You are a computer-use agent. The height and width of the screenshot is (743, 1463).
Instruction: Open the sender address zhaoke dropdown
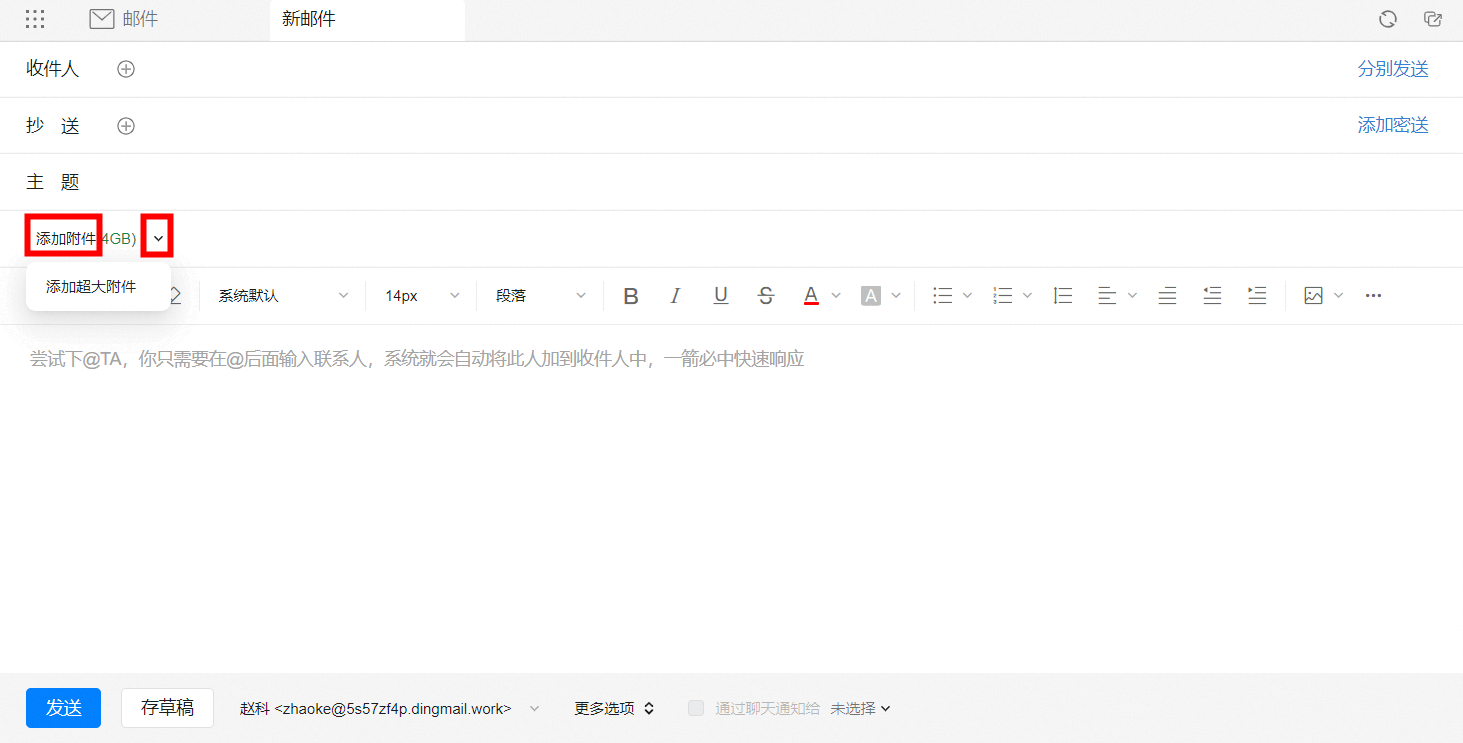tap(390, 708)
